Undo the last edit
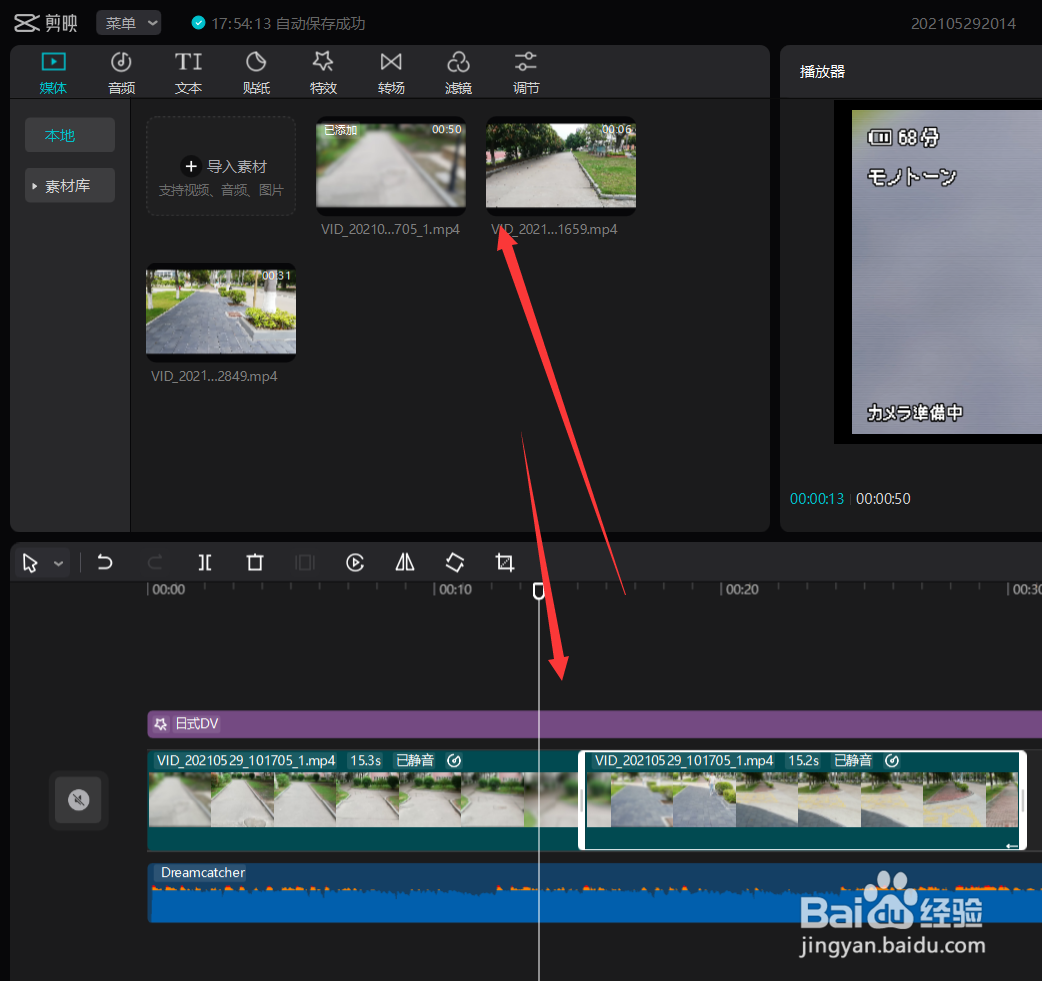 click(105, 563)
